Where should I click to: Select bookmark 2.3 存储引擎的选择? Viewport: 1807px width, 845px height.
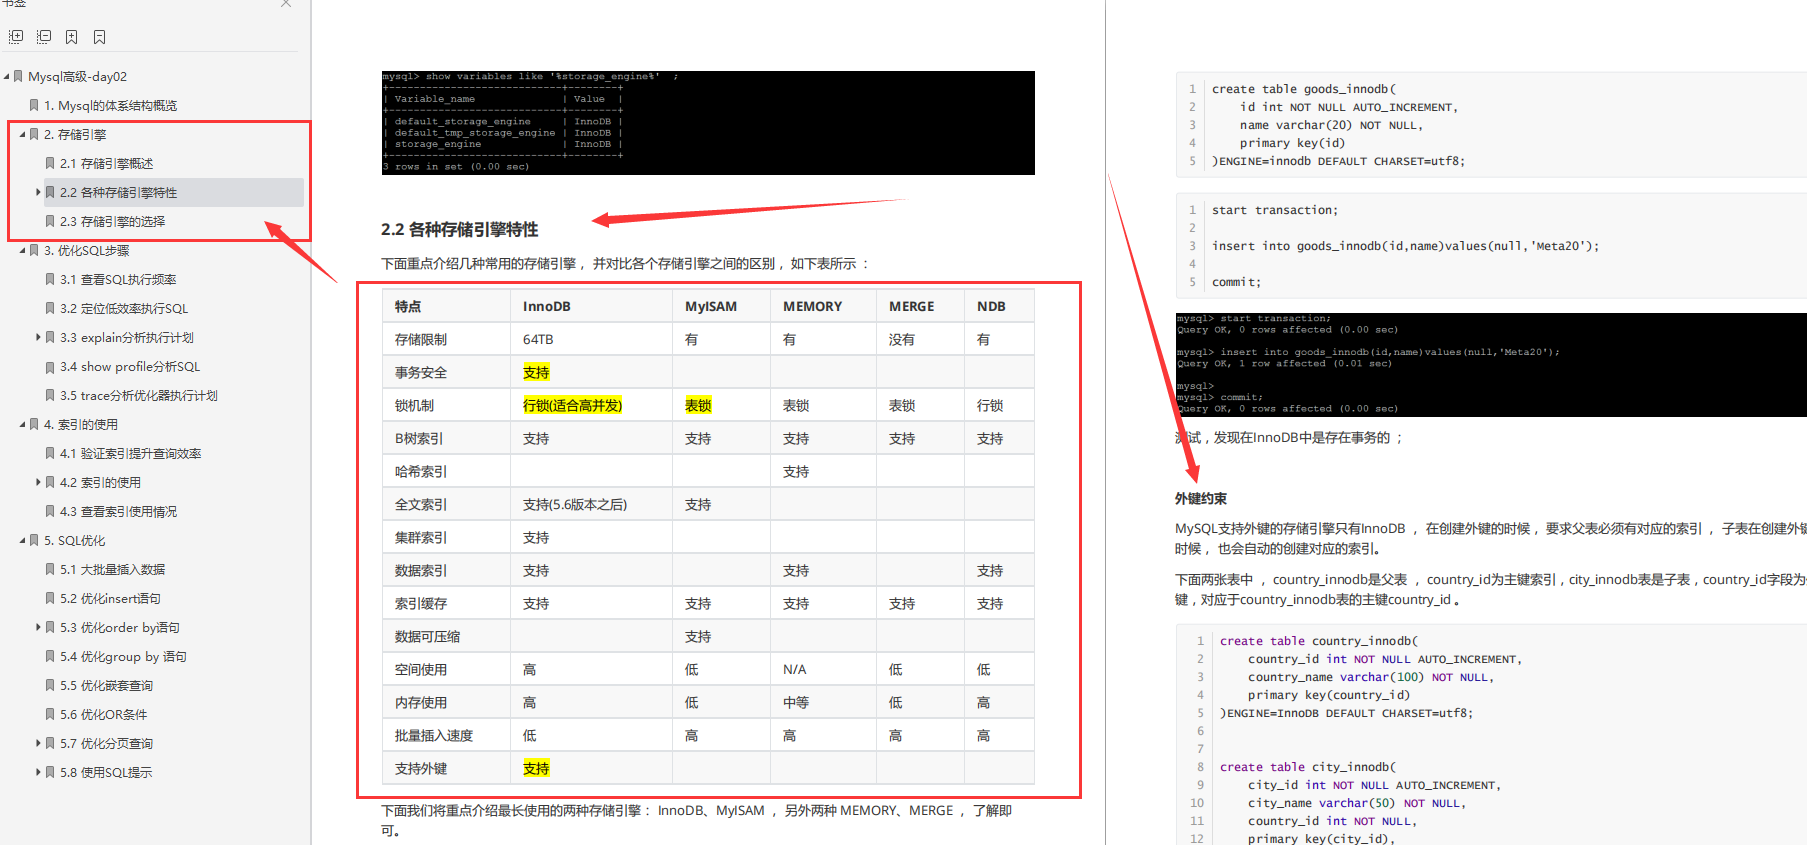tap(113, 221)
